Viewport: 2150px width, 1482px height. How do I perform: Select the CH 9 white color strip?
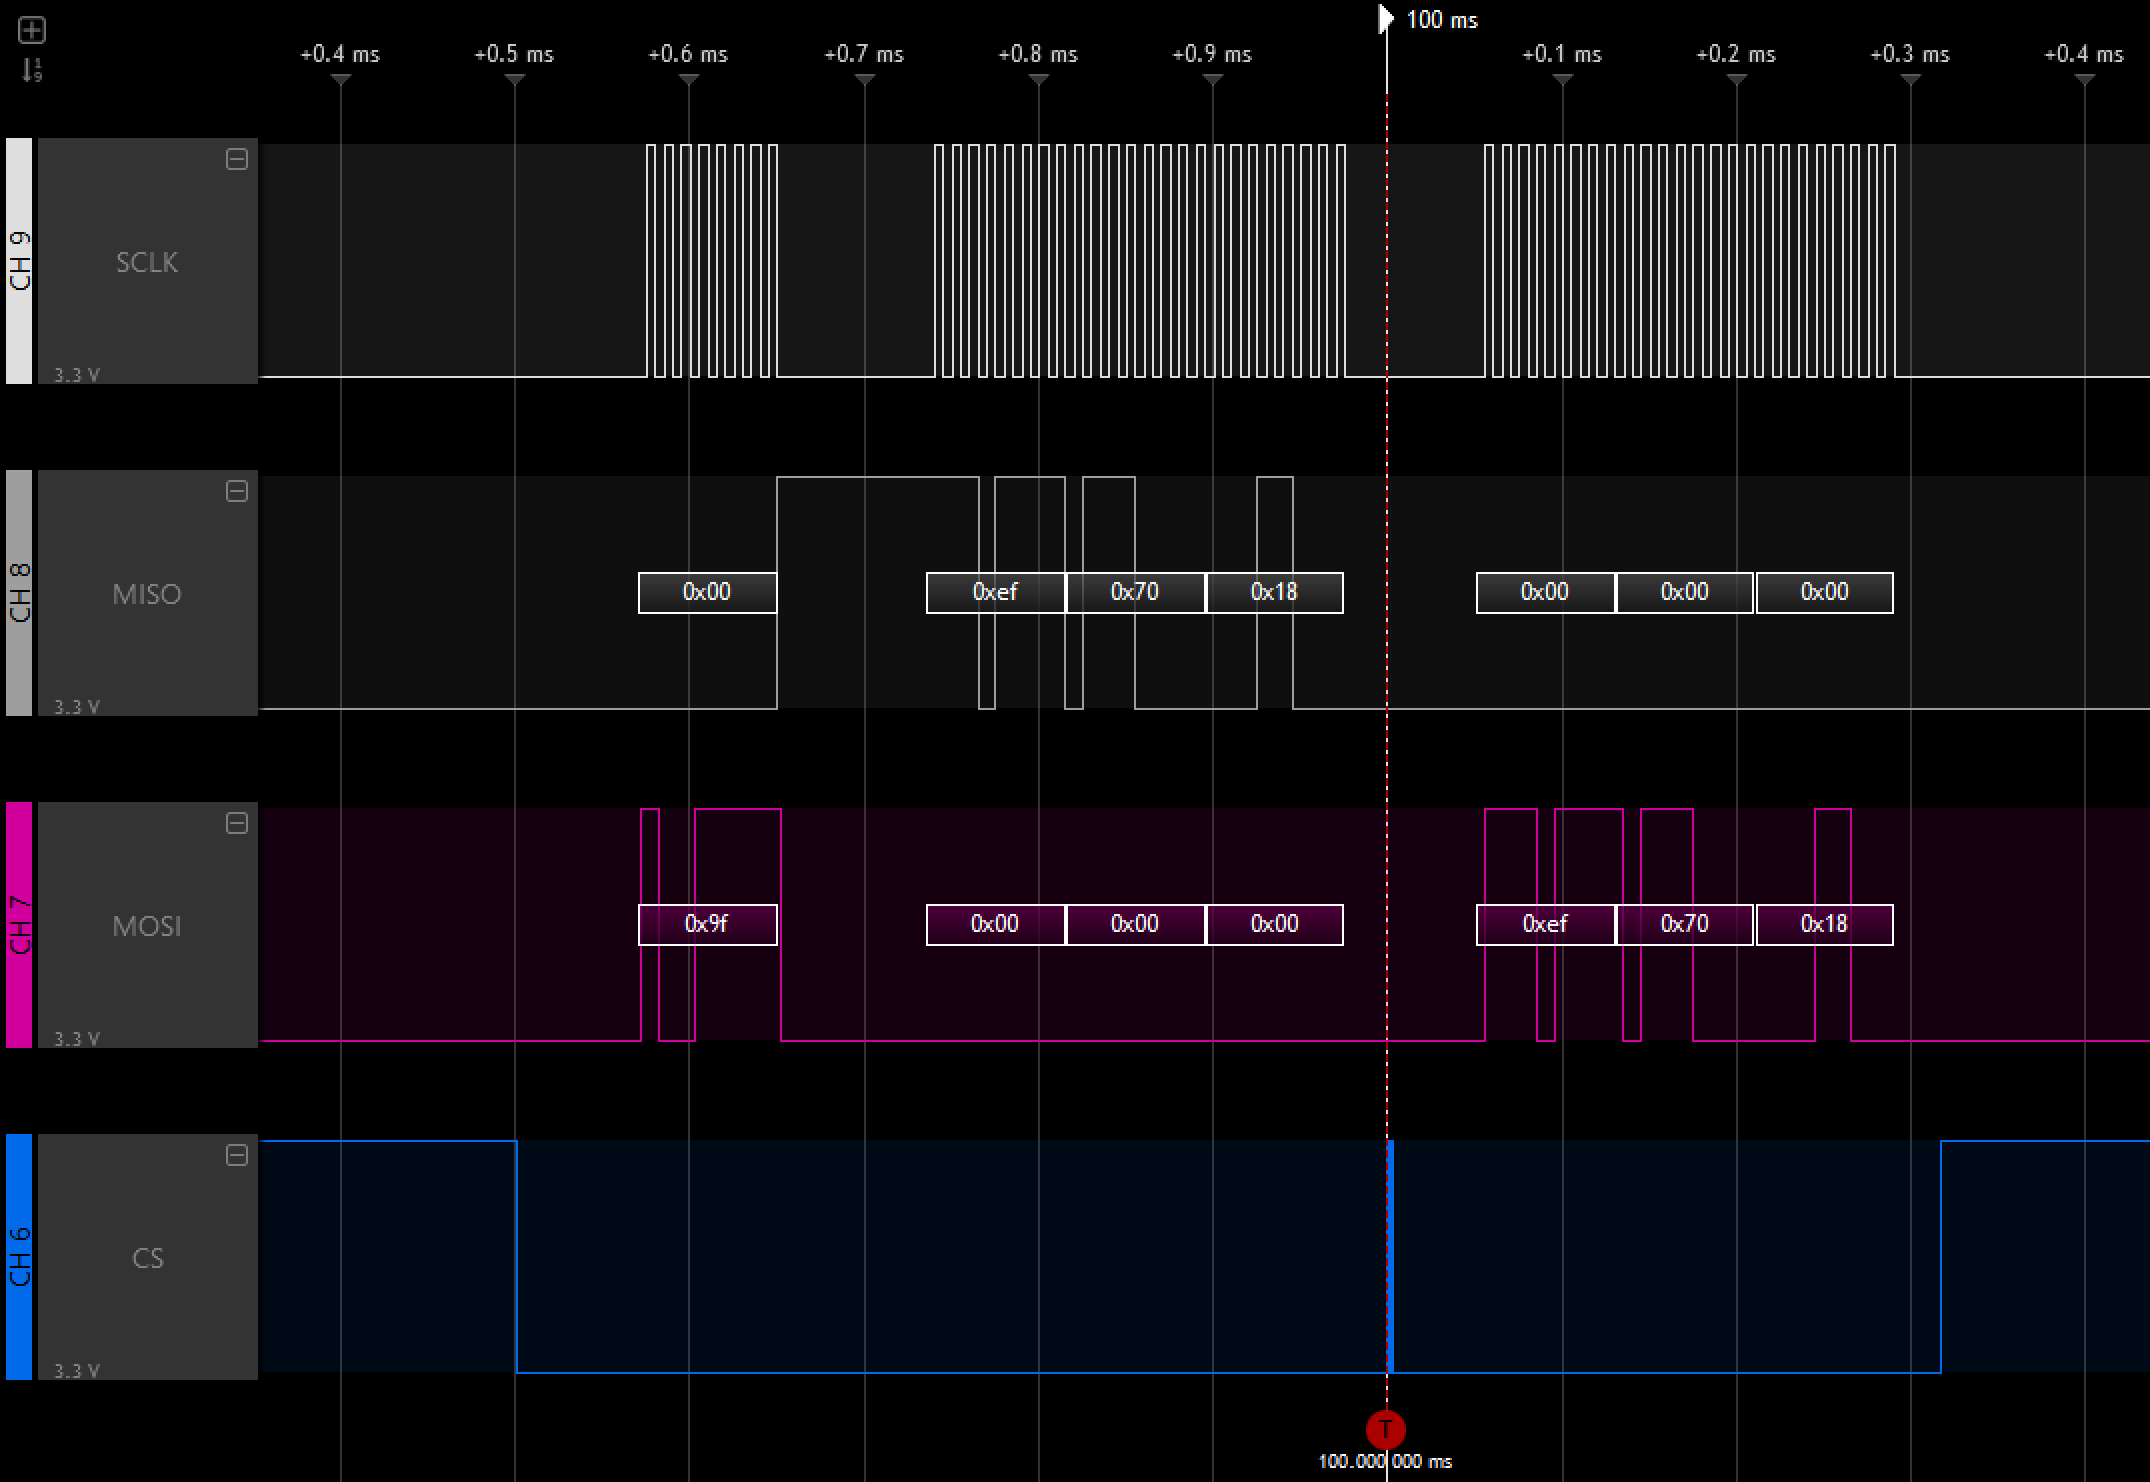point(19,261)
